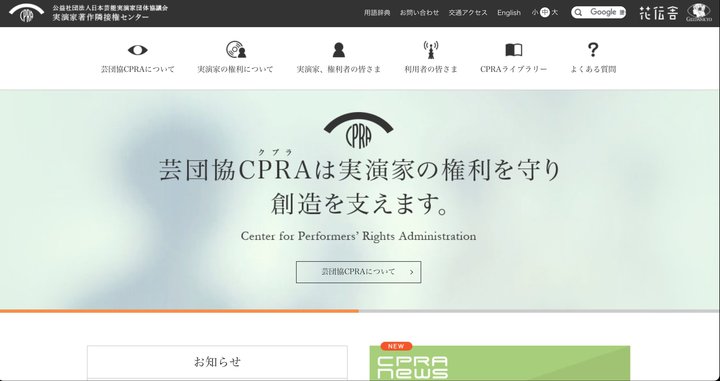Screen dimensions: 720x381
Task: Open 実演家、権利者の皆さま menu item
Action: (x=338, y=69)
